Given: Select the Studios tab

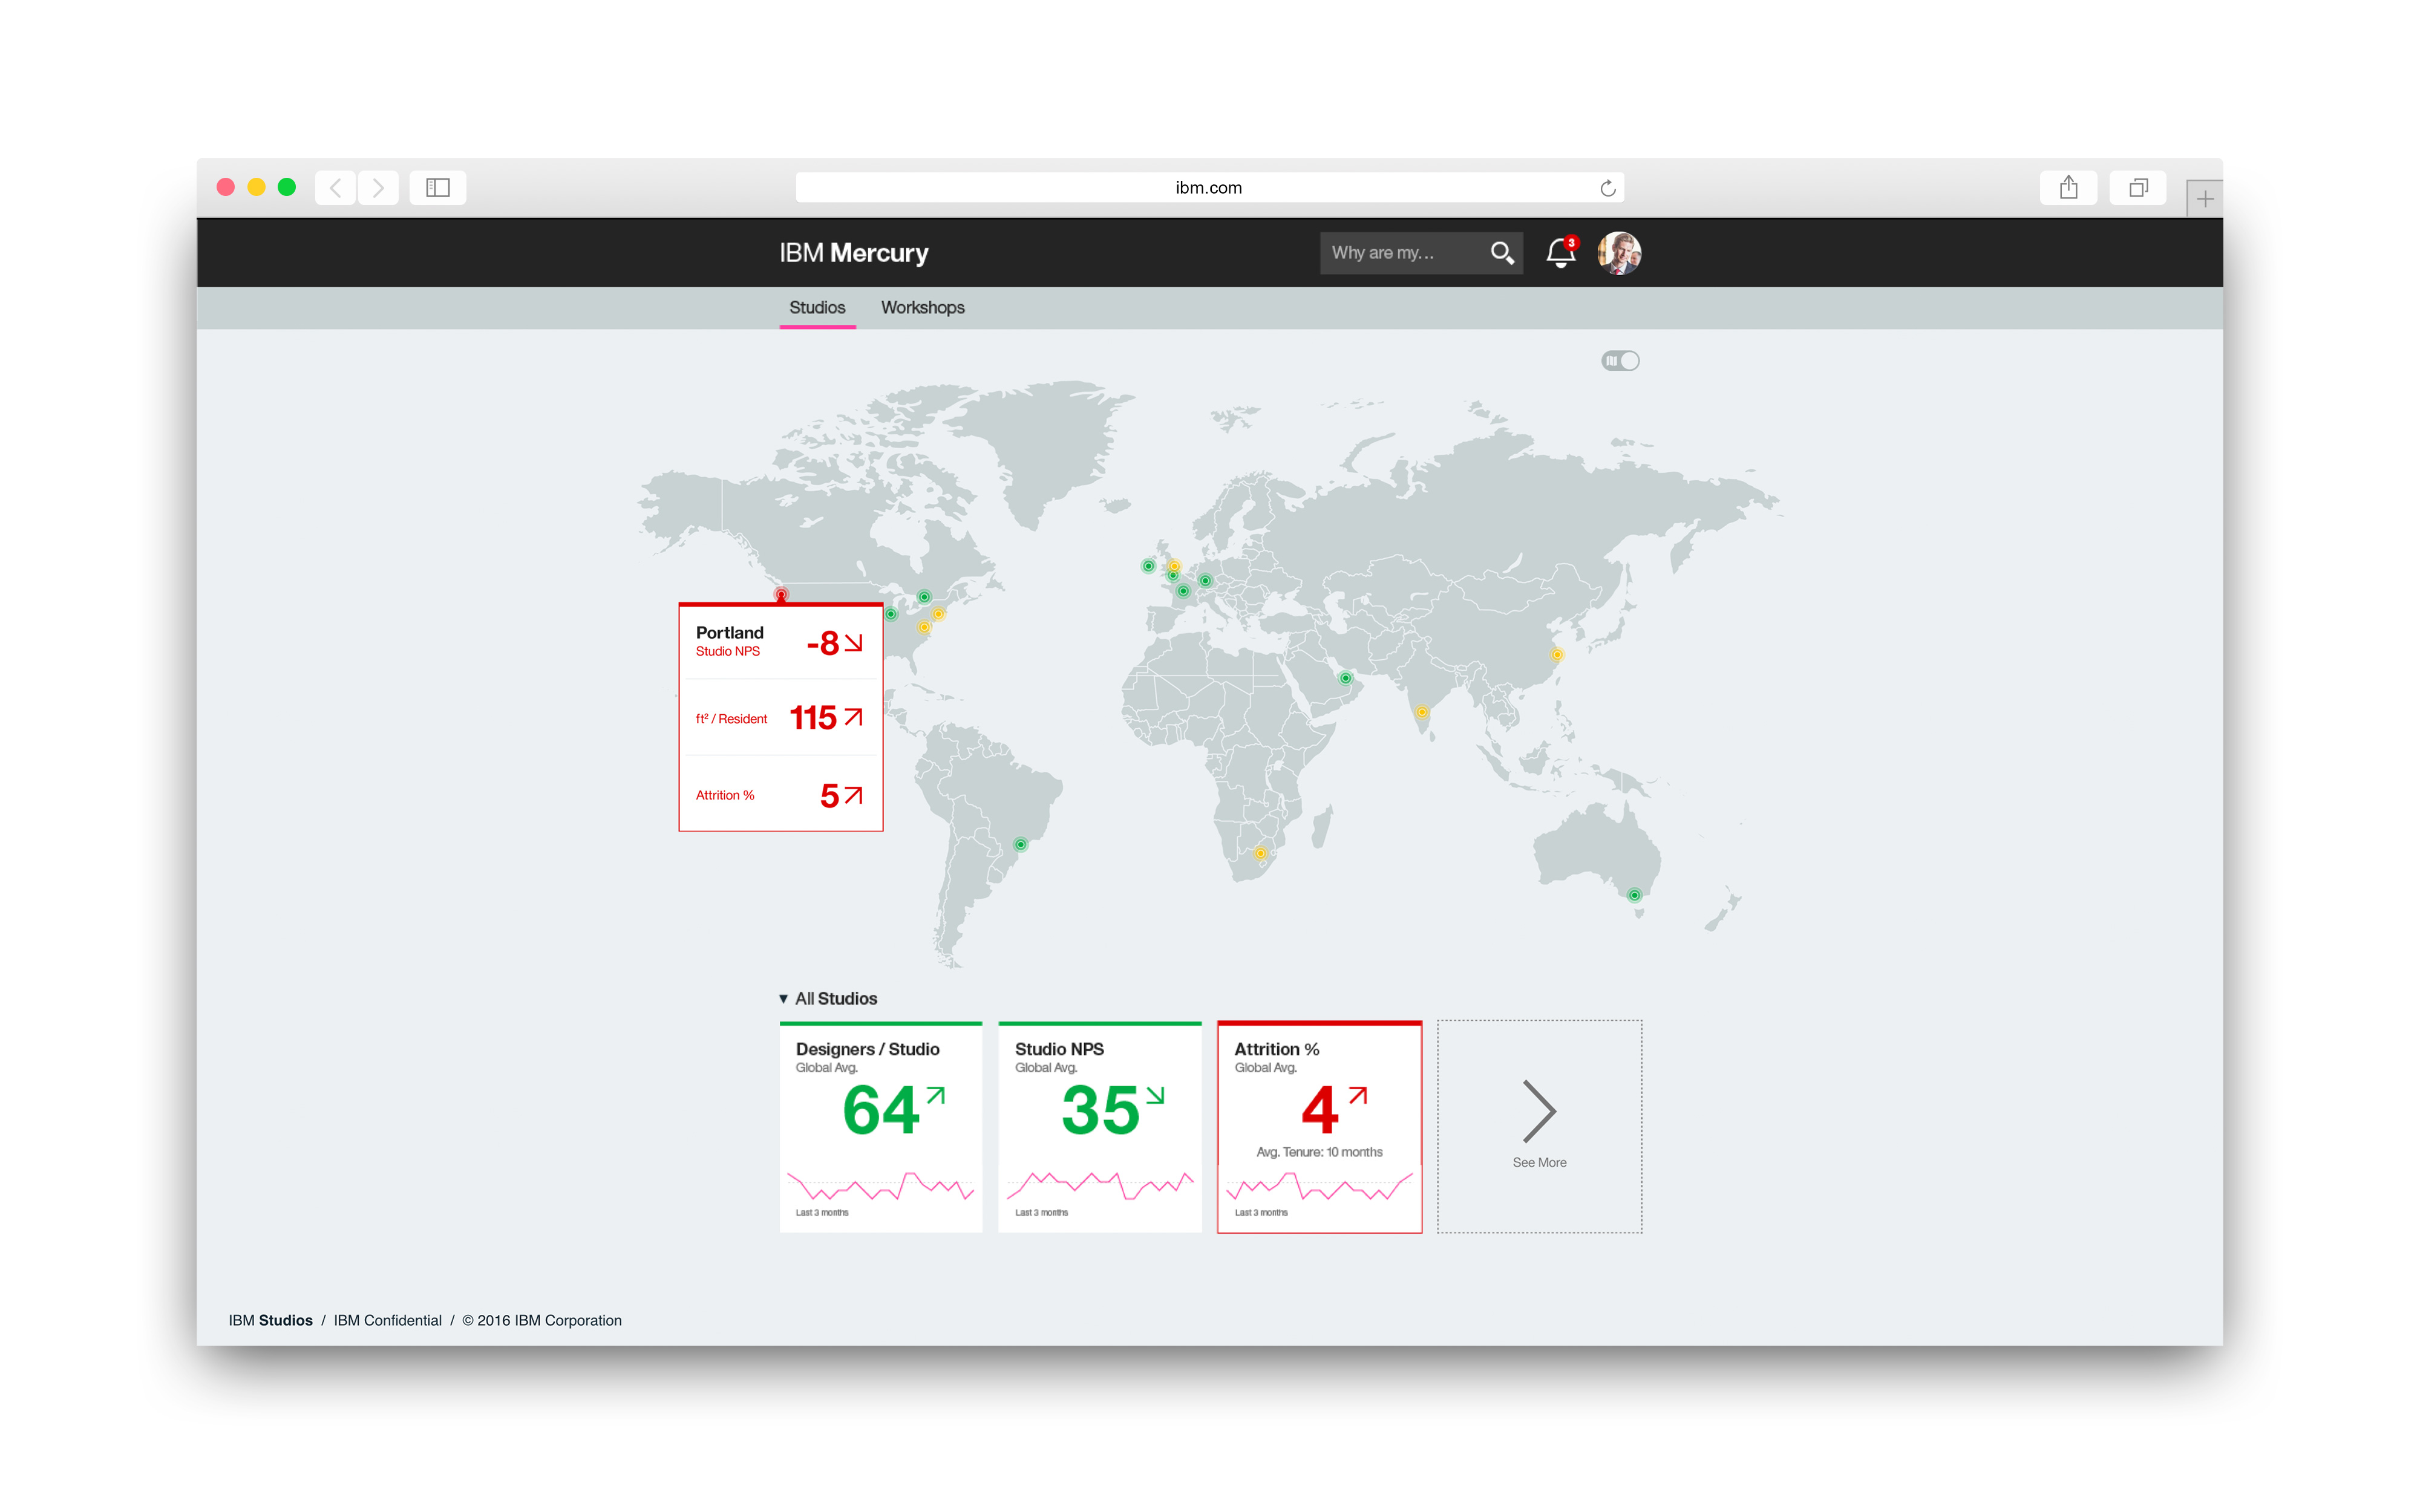Looking at the screenshot, I should pyautogui.click(x=817, y=308).
